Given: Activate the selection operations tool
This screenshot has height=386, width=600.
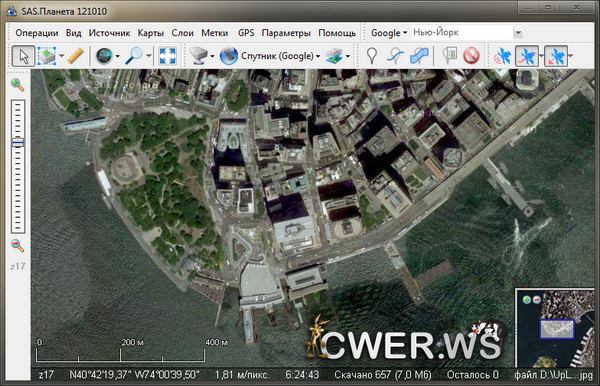Looking at the screenshot, I should 47,56.
